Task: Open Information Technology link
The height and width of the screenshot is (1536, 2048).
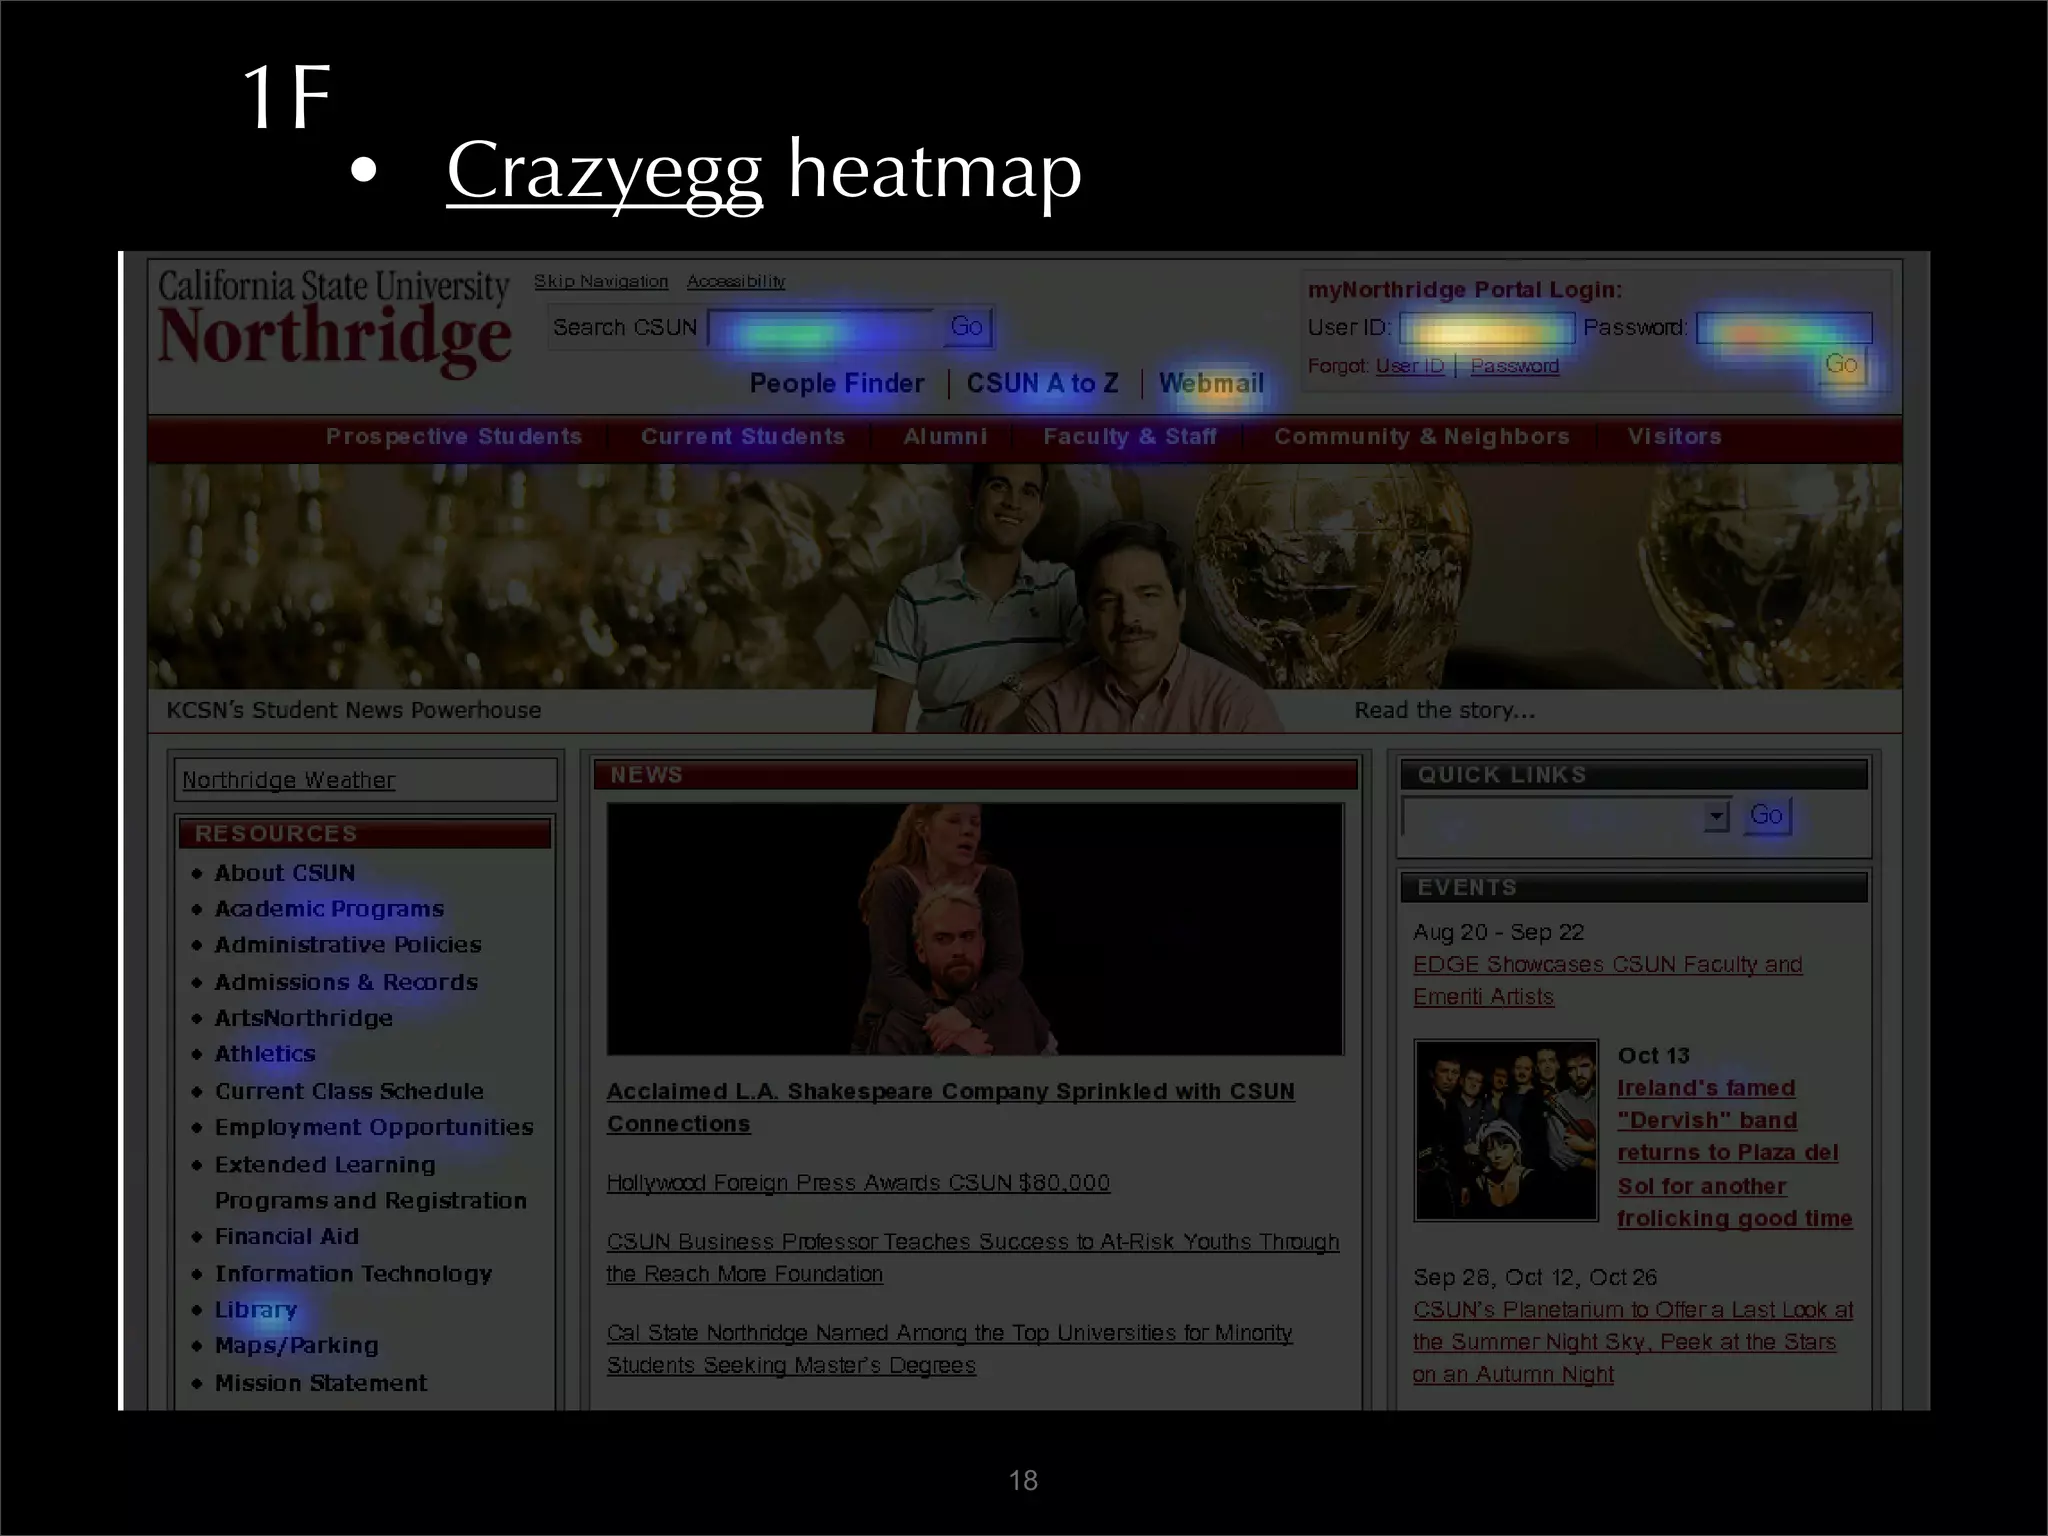Action: click(x=354, y=1274)
